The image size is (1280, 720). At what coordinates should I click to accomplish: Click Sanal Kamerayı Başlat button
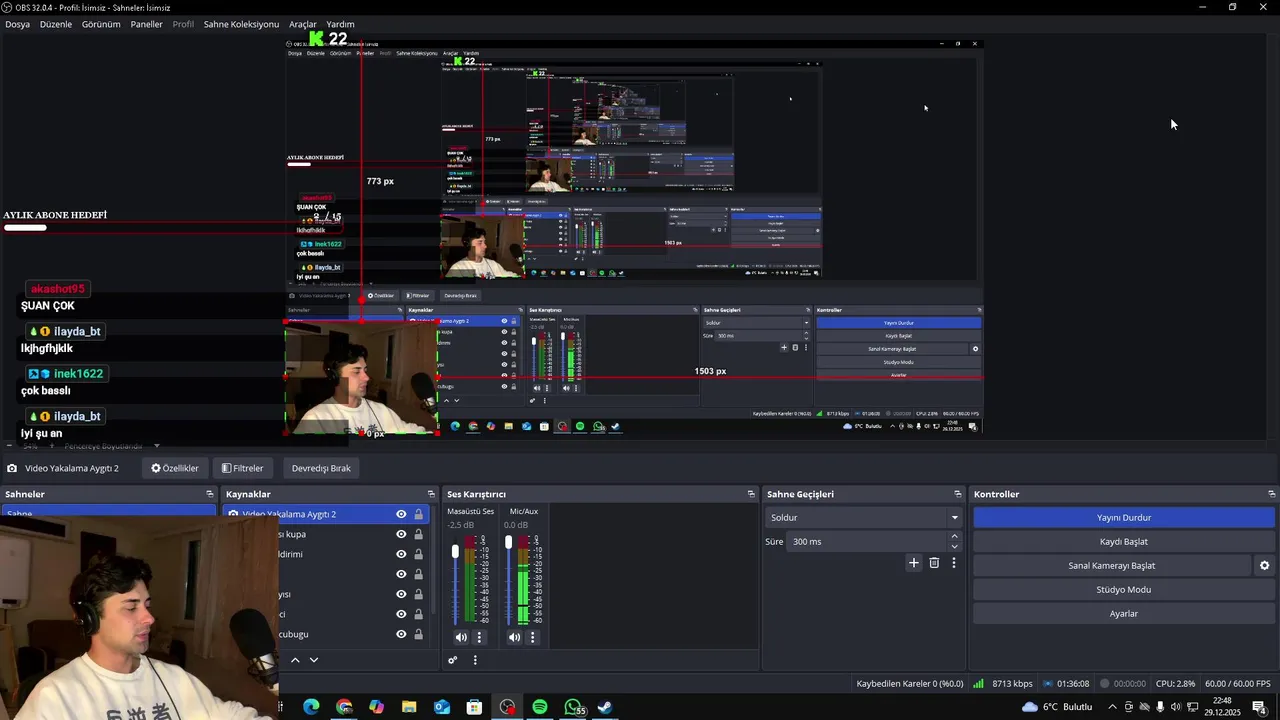coord(1112,565)
